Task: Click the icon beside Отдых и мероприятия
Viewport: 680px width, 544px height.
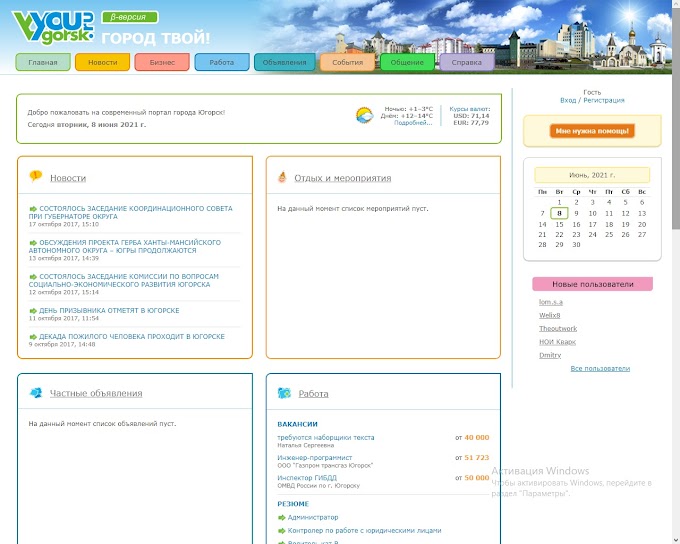Action: [x=282, y=177]
